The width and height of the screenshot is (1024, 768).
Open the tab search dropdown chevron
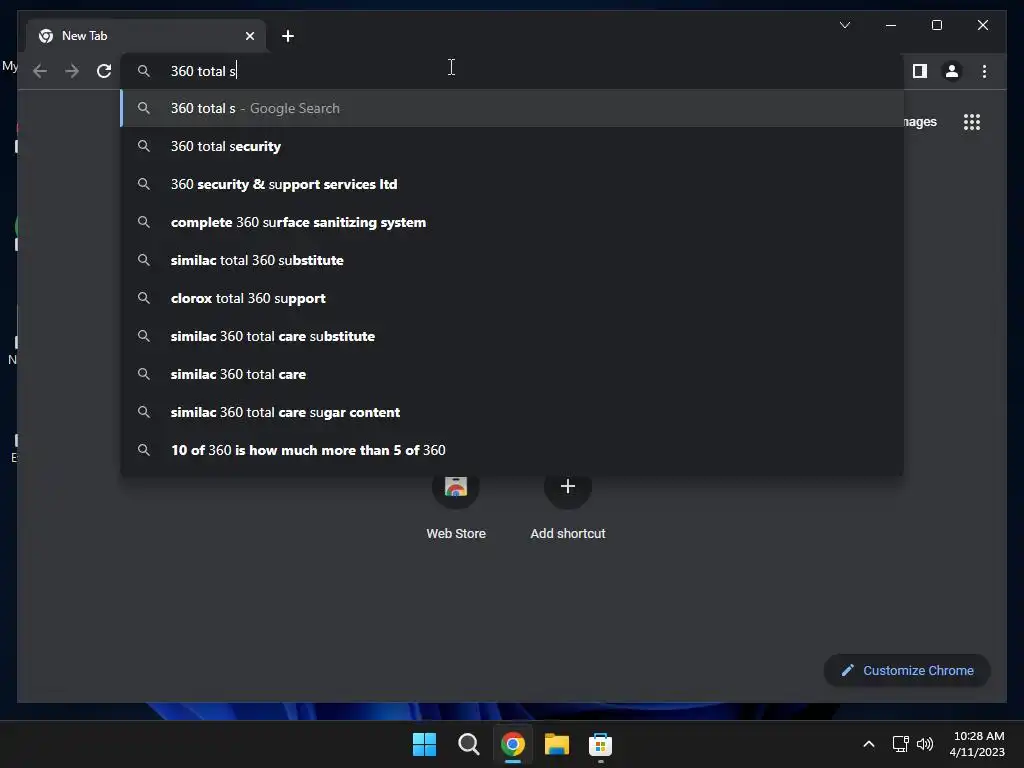coord(844,25)
